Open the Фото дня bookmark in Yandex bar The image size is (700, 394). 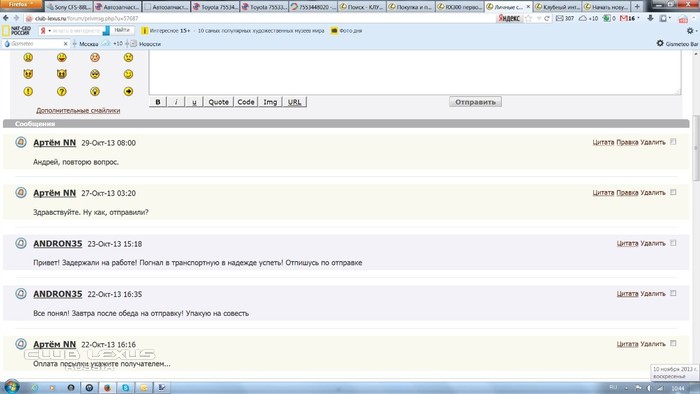click(346, 31)
